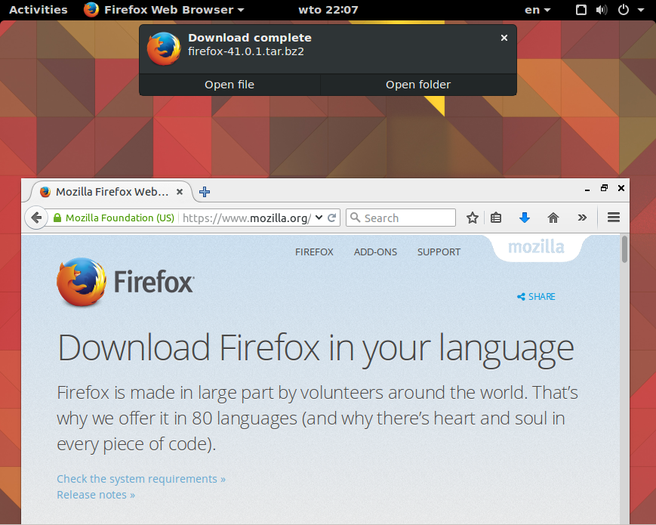Click the Firefox icon in the notification
The width and height of the screenshot is (656, 525).
click(164, 49)
